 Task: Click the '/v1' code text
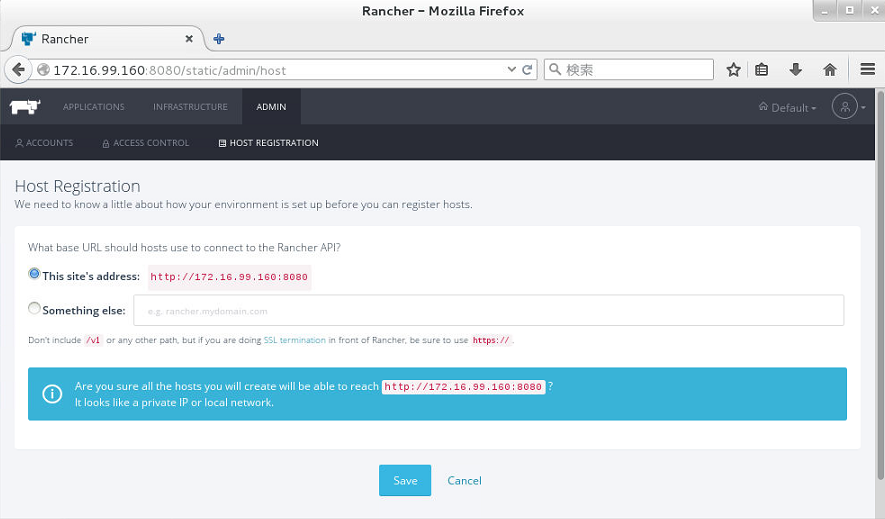tap(93, 340)
